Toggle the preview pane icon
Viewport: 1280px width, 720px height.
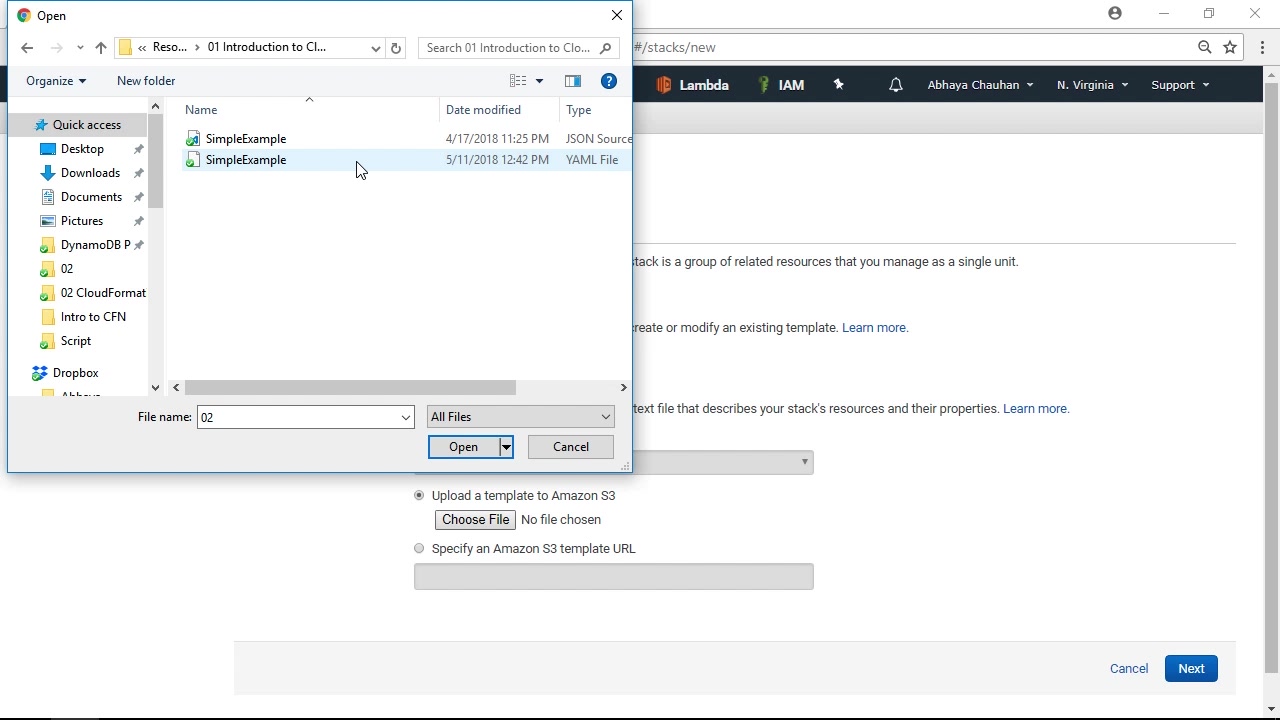click(573, 81)
